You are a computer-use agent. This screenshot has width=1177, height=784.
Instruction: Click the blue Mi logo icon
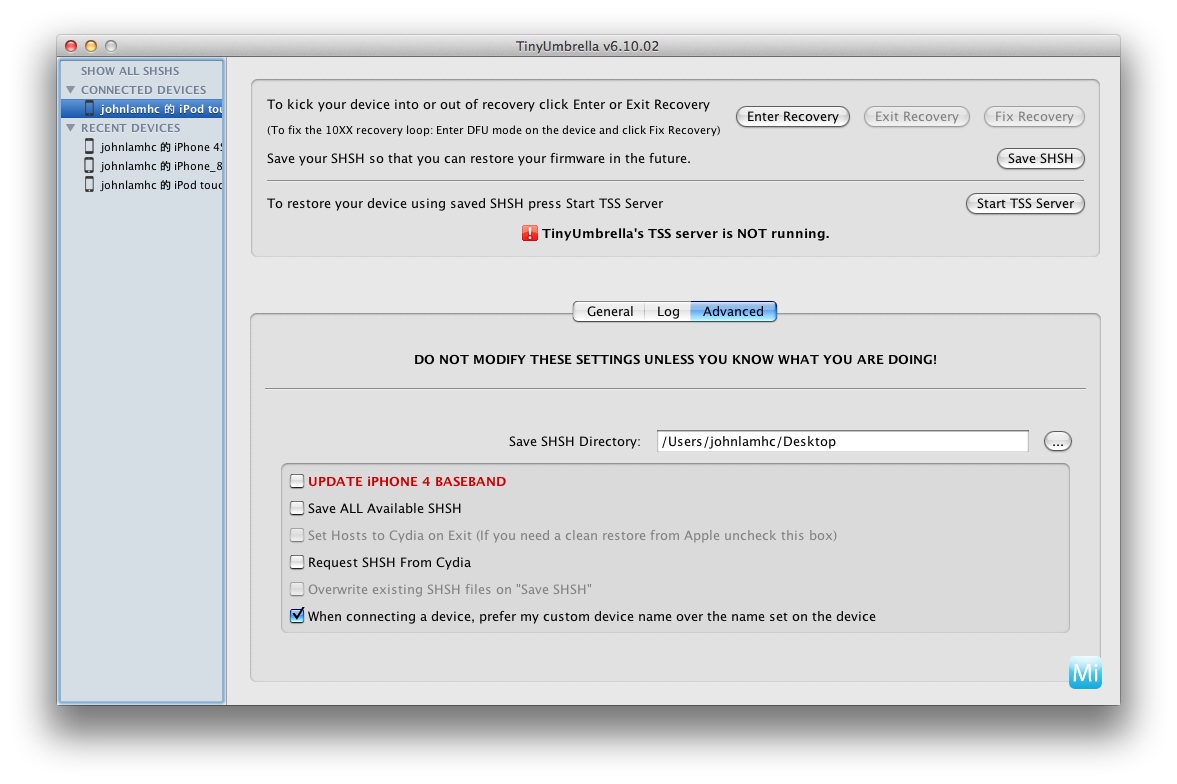coord(1085,672)
